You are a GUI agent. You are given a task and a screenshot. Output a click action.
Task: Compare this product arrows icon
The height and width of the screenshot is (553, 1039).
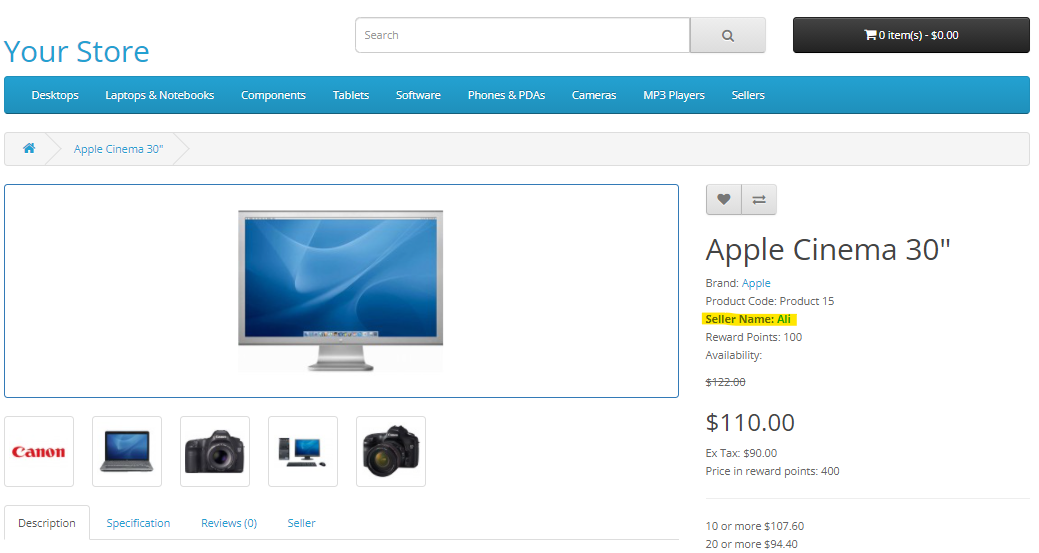pyautogui.click(x=759, y=199)
